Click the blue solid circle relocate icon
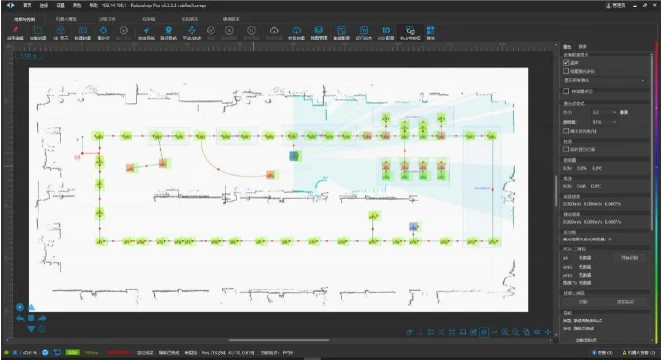Image resolution: width=661 pixels, height=361 pixels. (x=103, y=30)
